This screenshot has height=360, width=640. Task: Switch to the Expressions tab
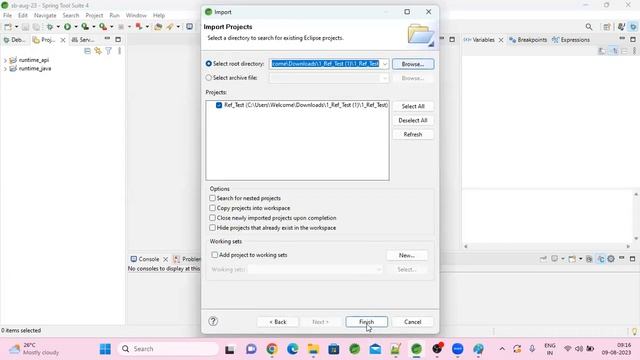(571, 40)
